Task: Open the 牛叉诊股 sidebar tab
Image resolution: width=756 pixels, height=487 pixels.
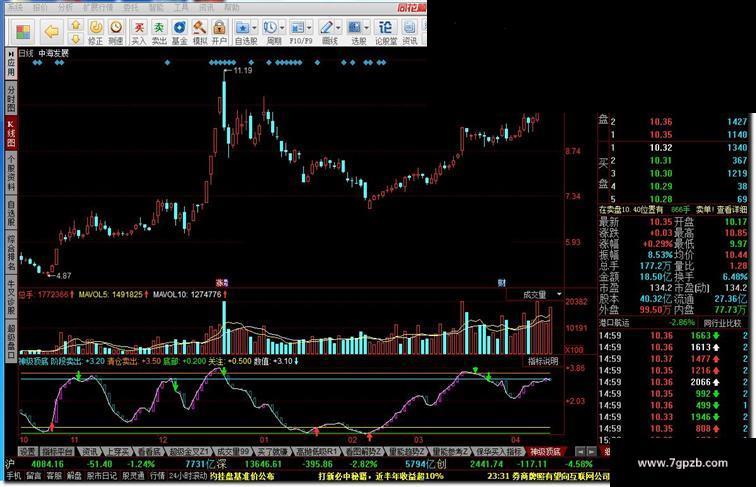Action: click(x=11, y=296)
